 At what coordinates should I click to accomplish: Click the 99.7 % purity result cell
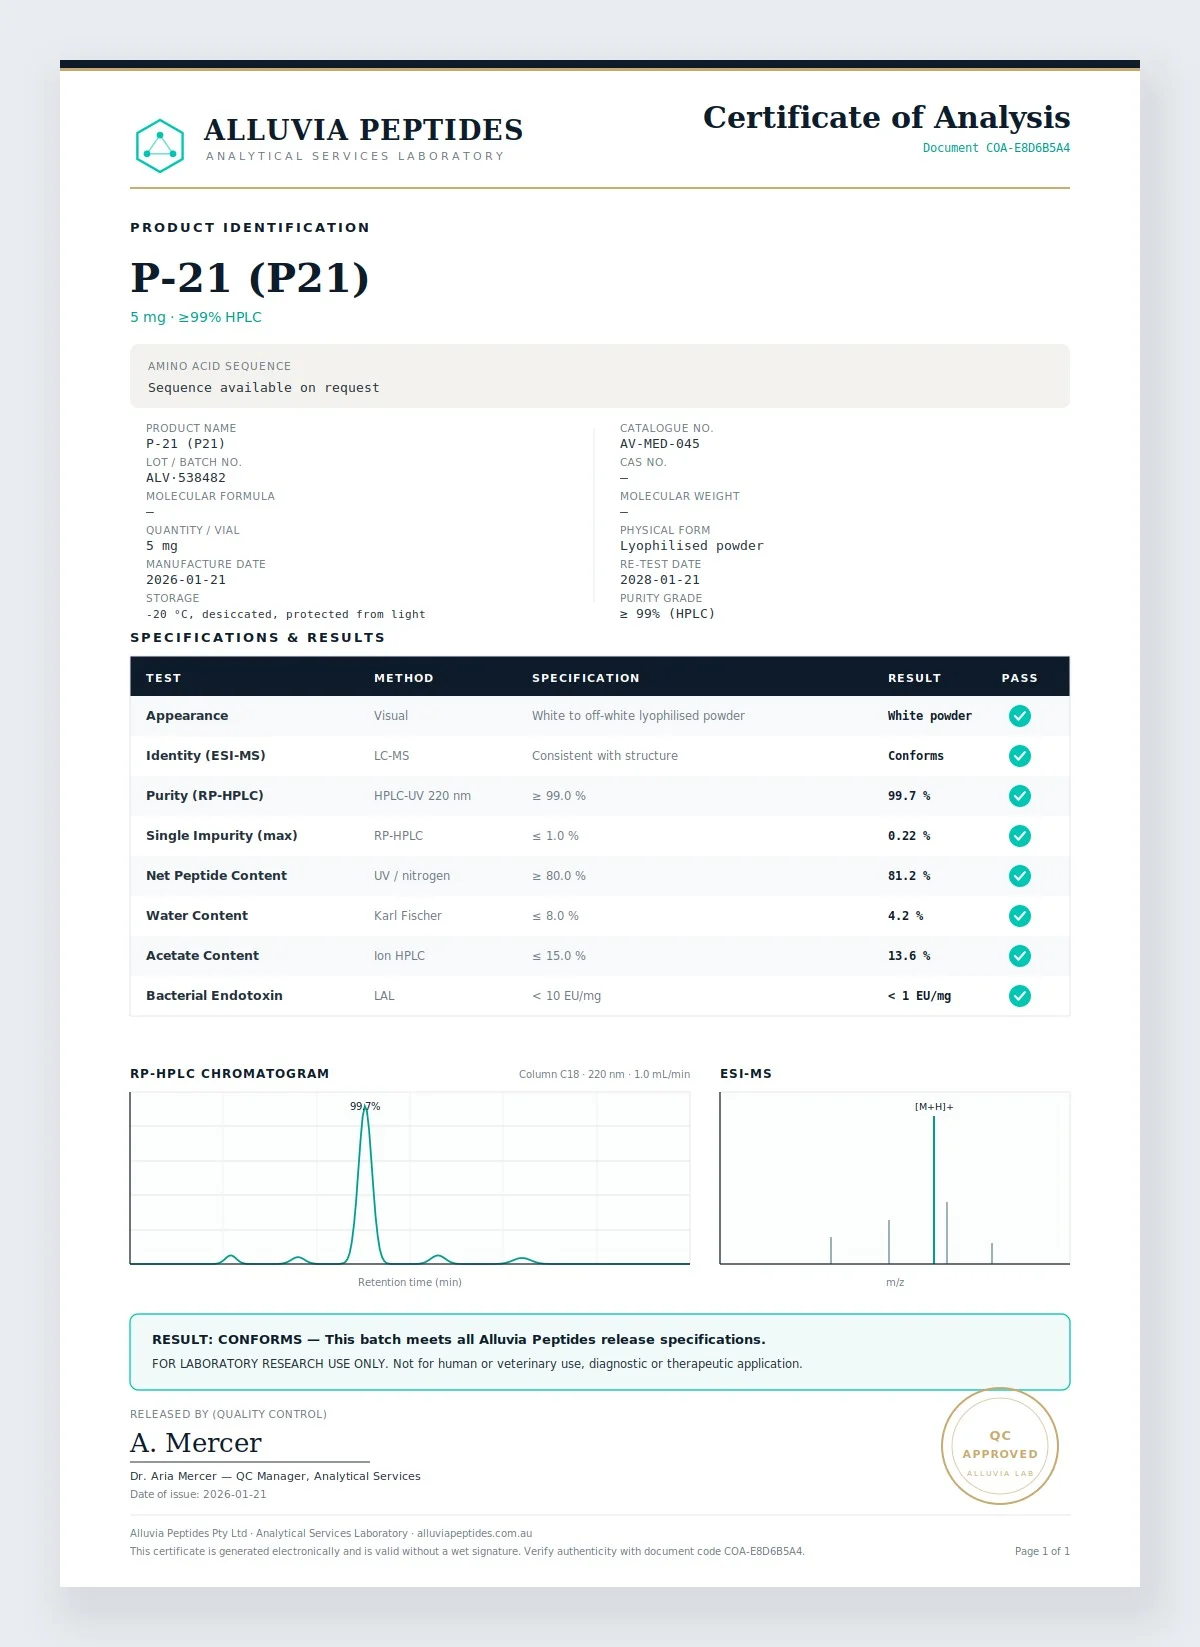tap(909, 796)
